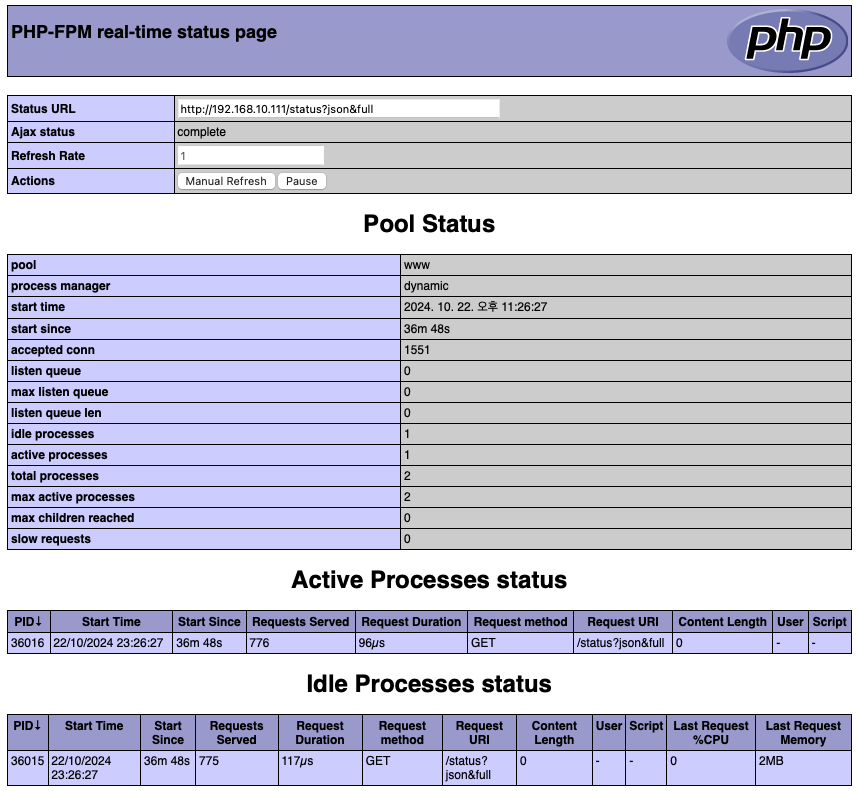Image resolution: width=860 pixels, height=791 pixels.
Task: Click active process PID '36016'
Action: (x=27, y=642)
